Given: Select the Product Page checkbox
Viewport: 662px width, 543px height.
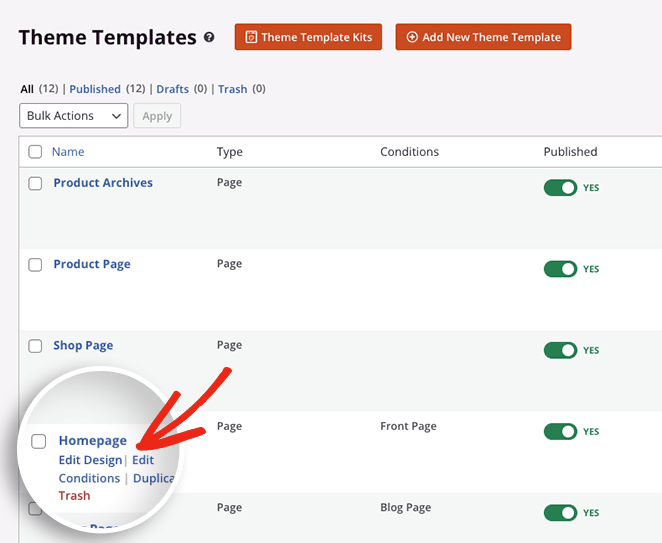Looking at the screenshot, I should pos(35,265).
